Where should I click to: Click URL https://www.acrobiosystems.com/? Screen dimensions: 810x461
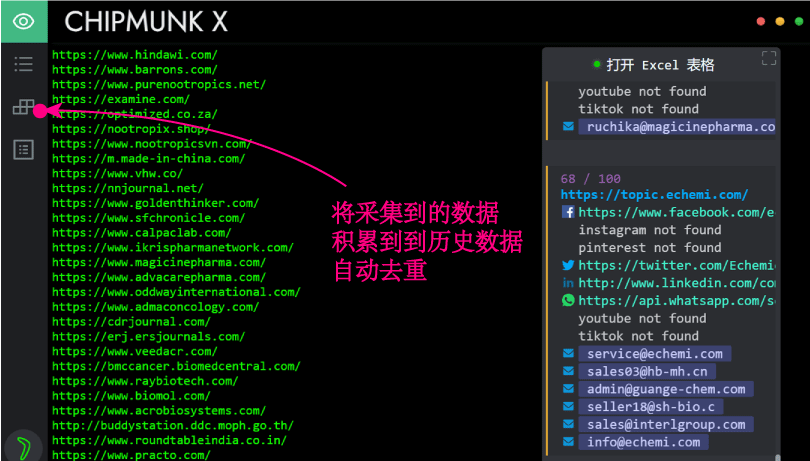click(x=159, y=411)
